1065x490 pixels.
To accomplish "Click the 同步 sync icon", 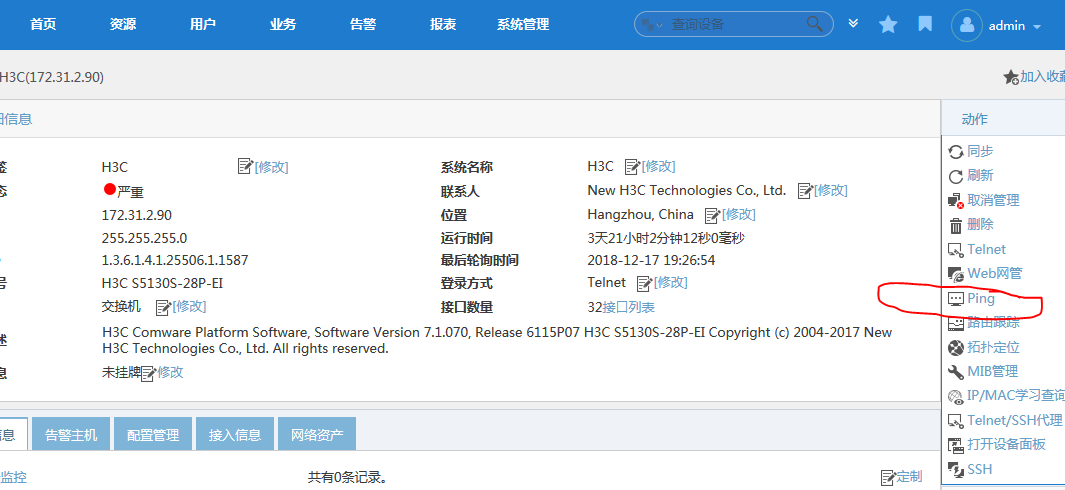I will (956, 152).
